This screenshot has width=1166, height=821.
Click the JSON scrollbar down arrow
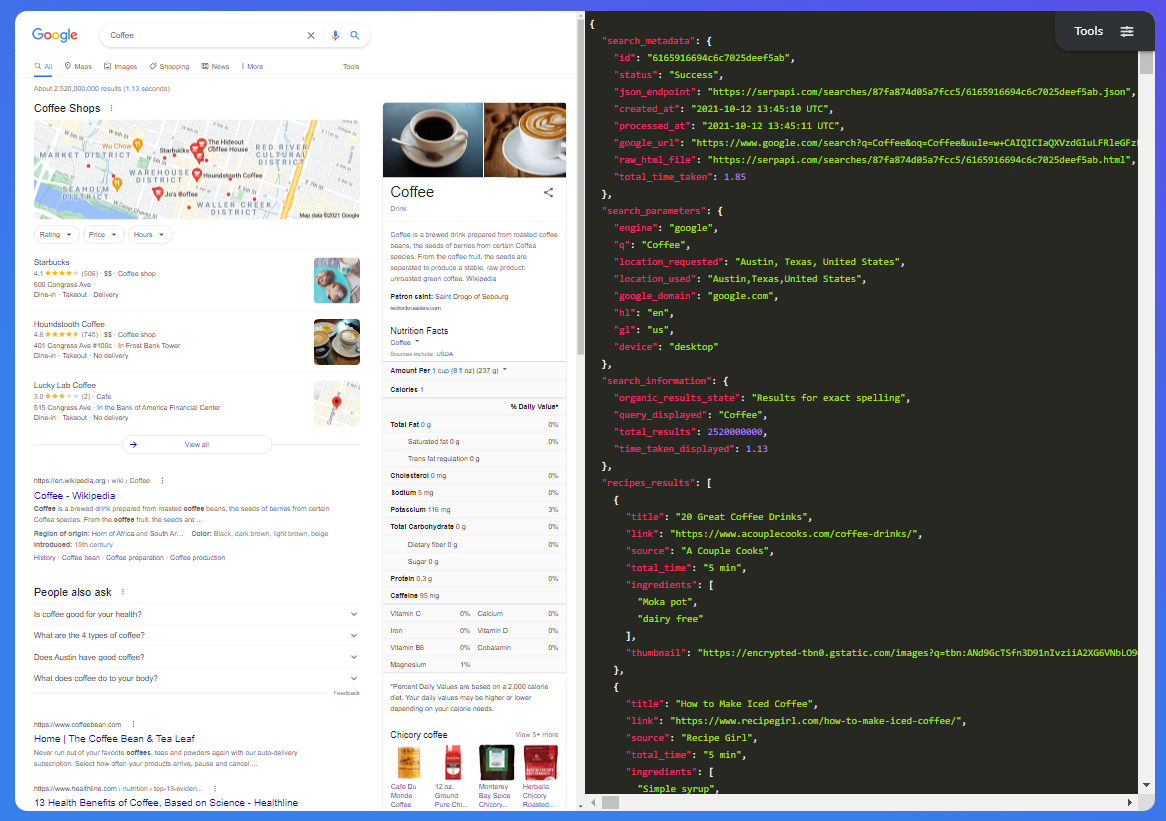click(1146, 785)
